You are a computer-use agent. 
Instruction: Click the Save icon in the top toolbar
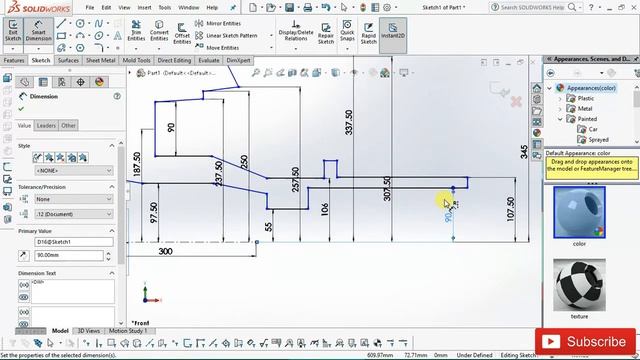click(x=289, y=7)
